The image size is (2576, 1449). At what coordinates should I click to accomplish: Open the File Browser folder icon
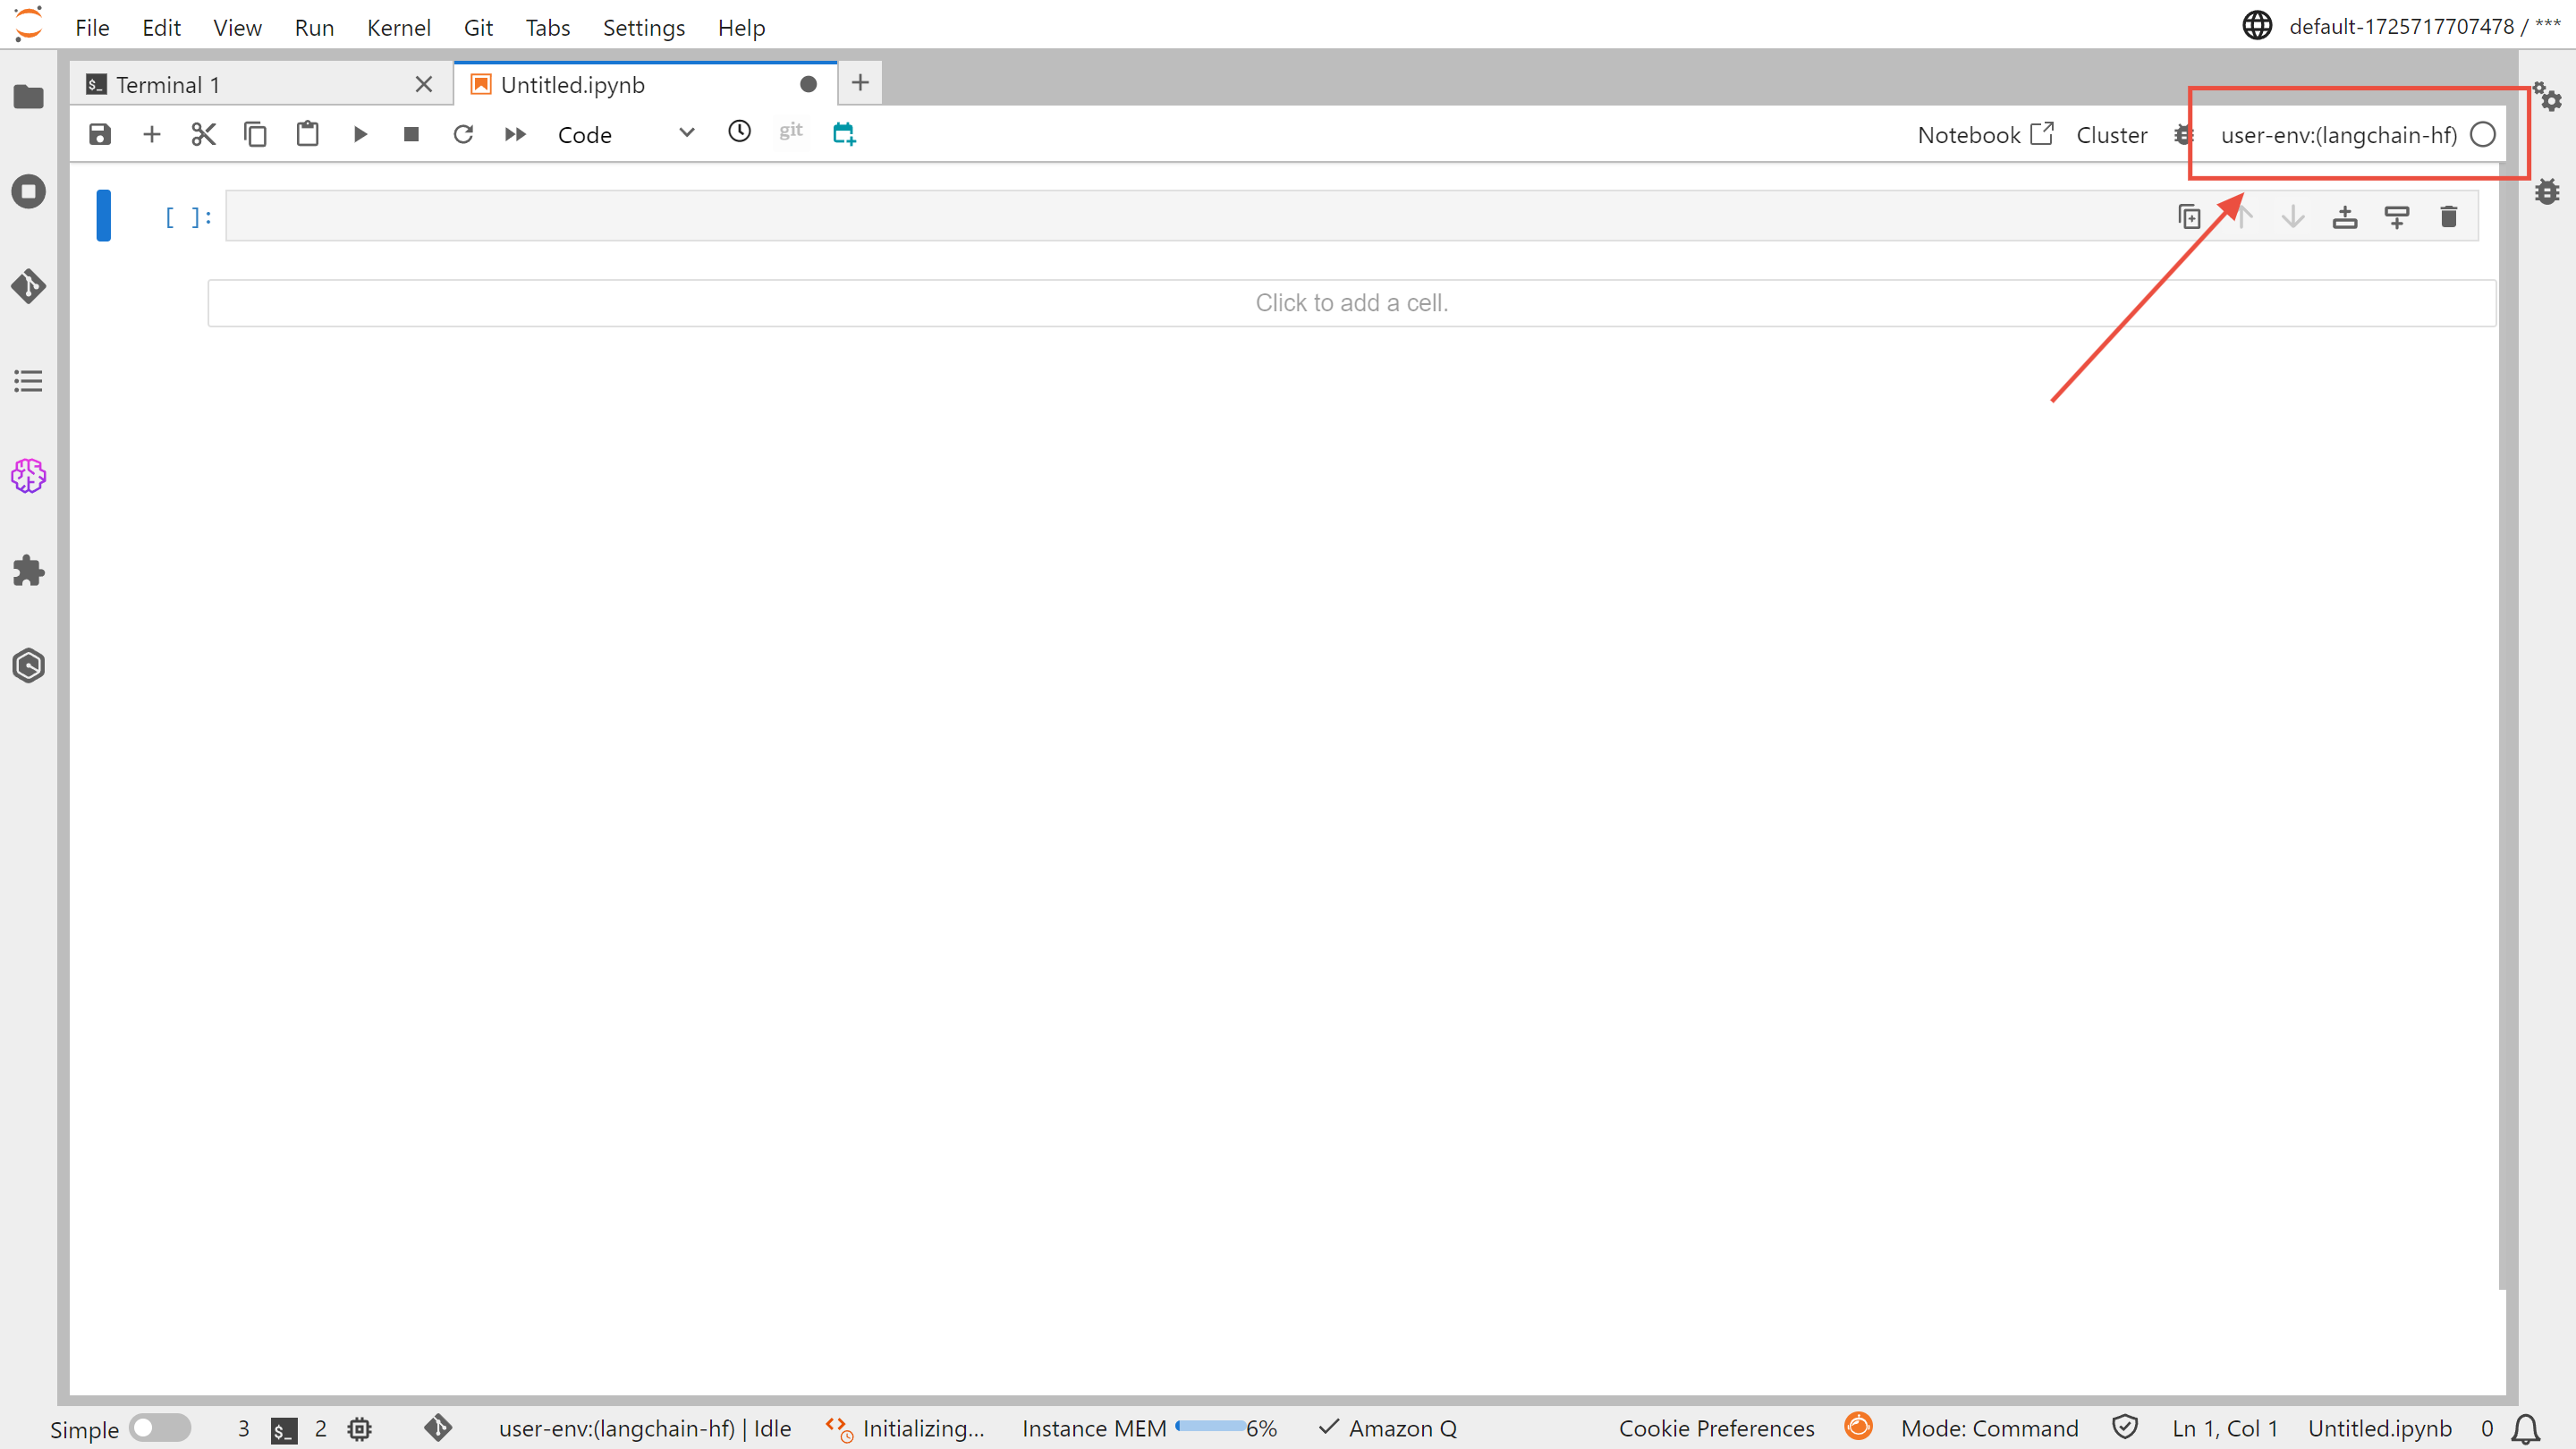28,97
